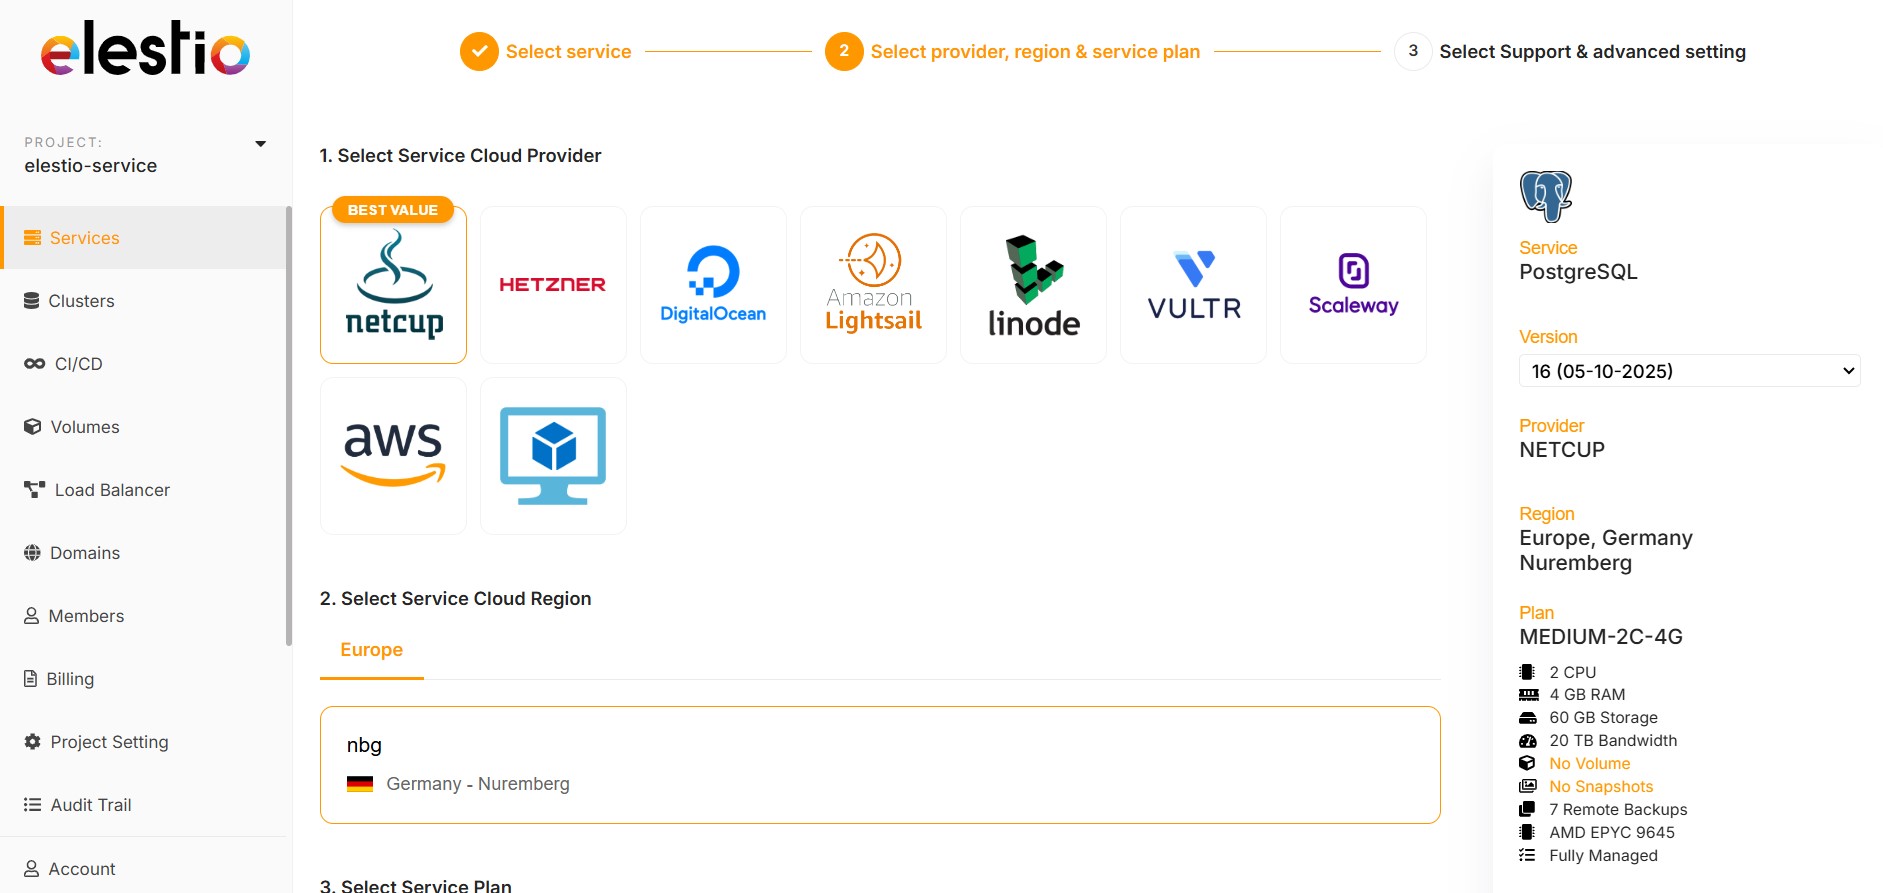This screenshot has height=893, width=1883.
Task: Pick DigitalOcean as the provider
Action: coord(713,284)
